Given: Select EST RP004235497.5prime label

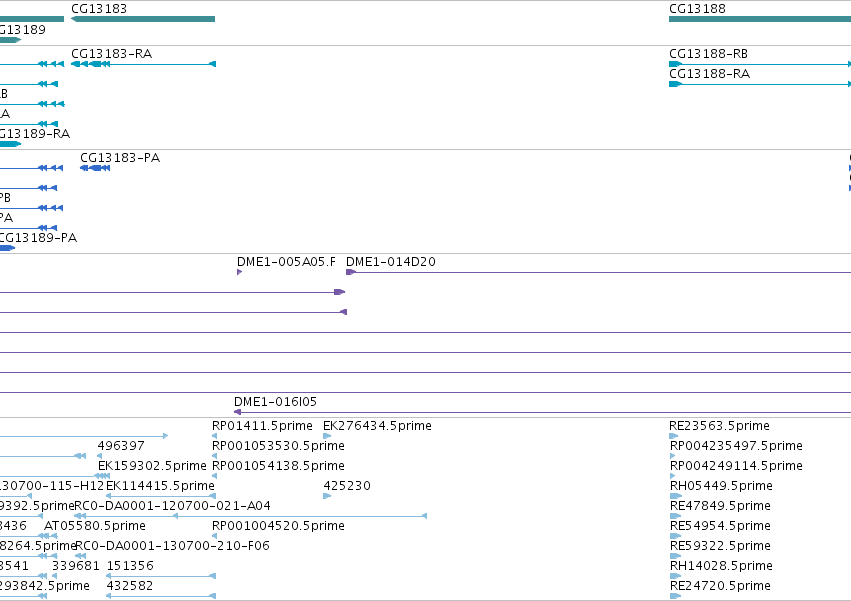Looking at the screenshot, I should pyautogui.click(x=736, y=446).
